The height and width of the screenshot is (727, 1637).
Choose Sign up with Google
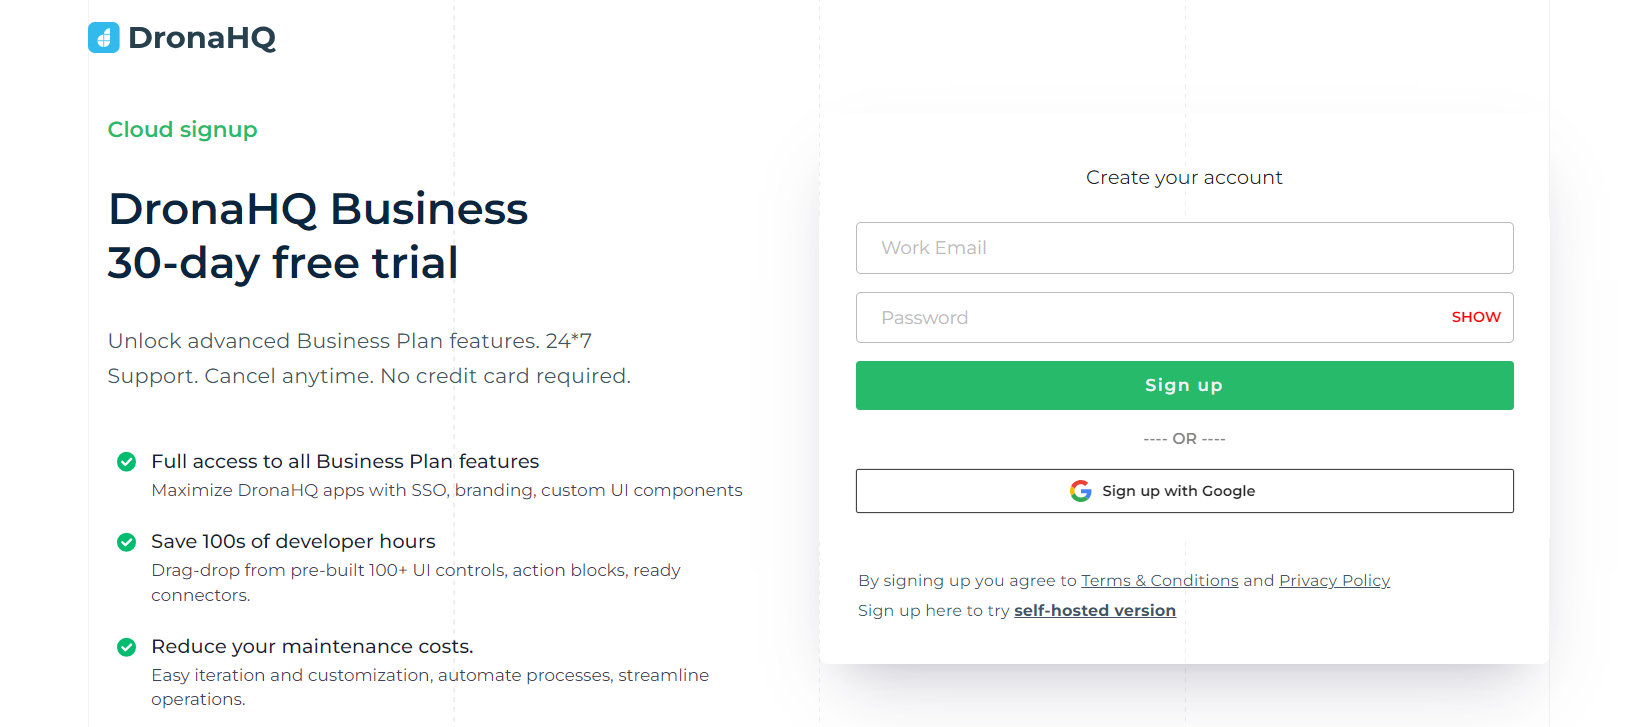tap(1184, 490)
